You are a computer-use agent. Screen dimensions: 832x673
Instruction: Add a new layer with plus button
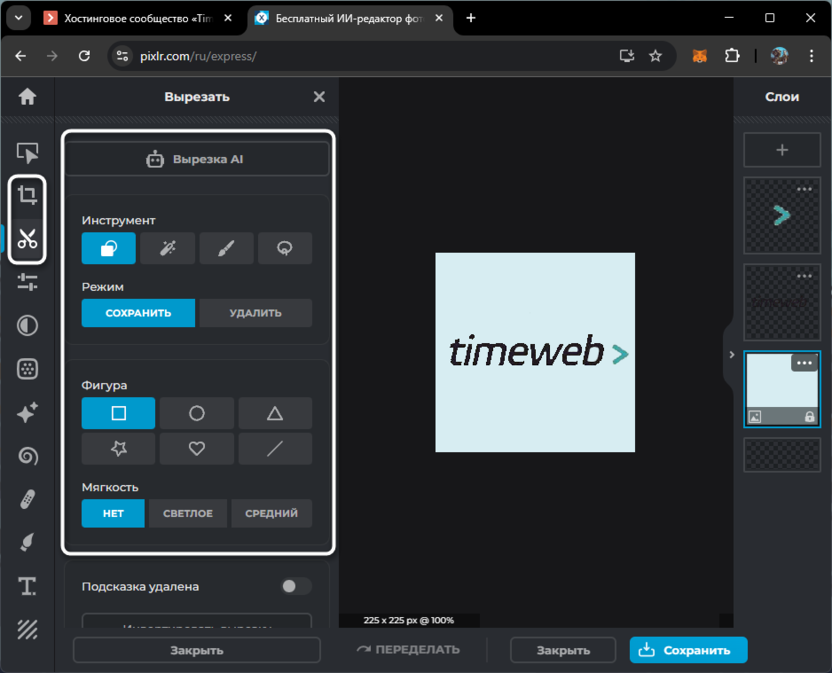pos(782,150)
